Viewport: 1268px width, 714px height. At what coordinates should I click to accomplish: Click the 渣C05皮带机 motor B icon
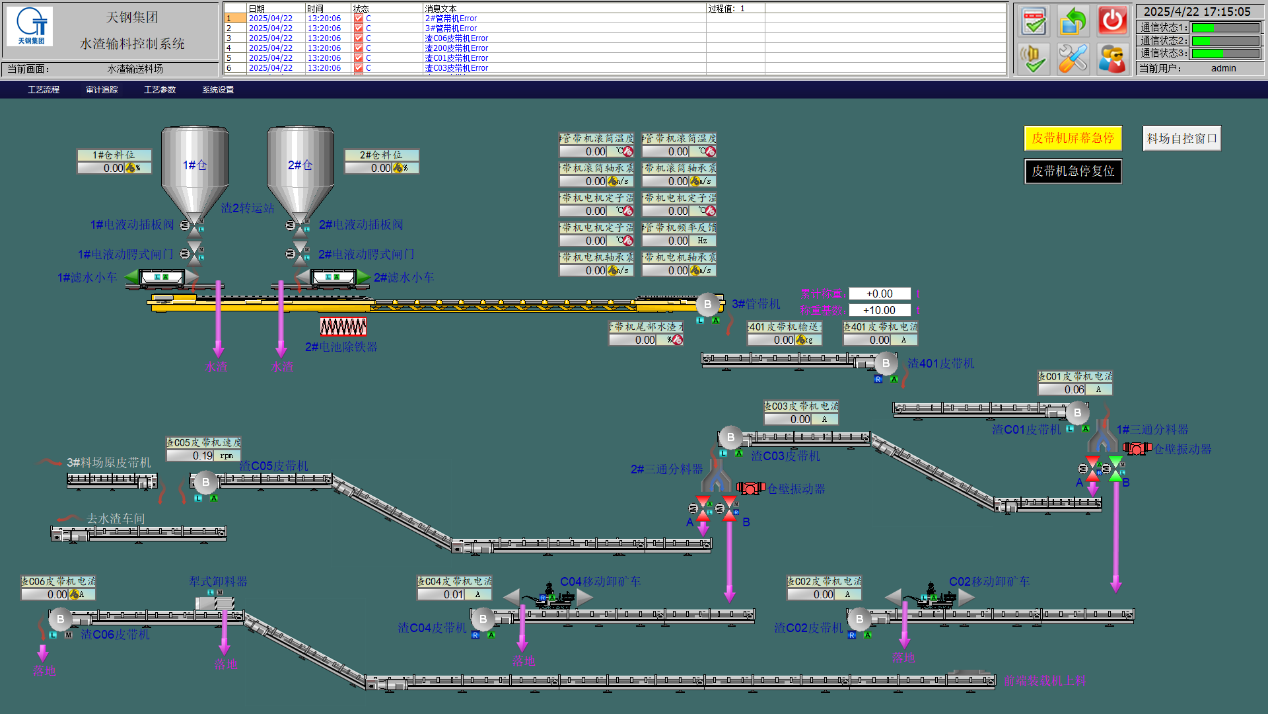pyautogui.click(x=203, y=481)
